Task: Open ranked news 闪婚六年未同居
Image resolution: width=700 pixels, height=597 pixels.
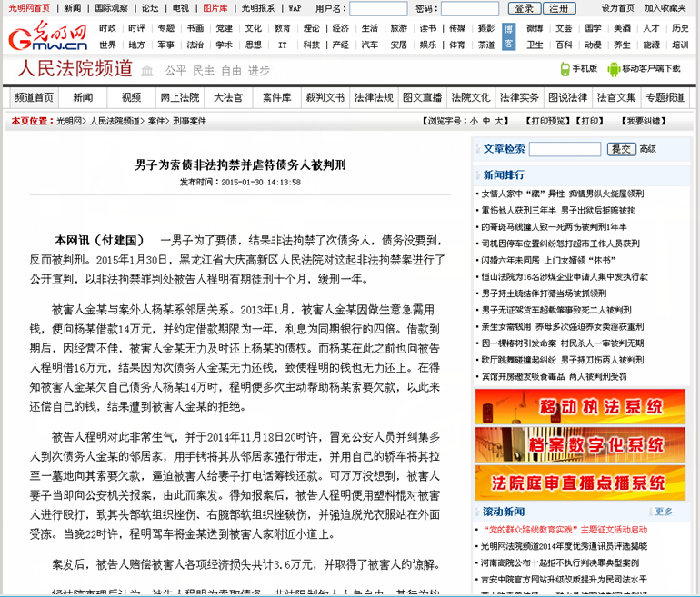Action: pos(548,260)
